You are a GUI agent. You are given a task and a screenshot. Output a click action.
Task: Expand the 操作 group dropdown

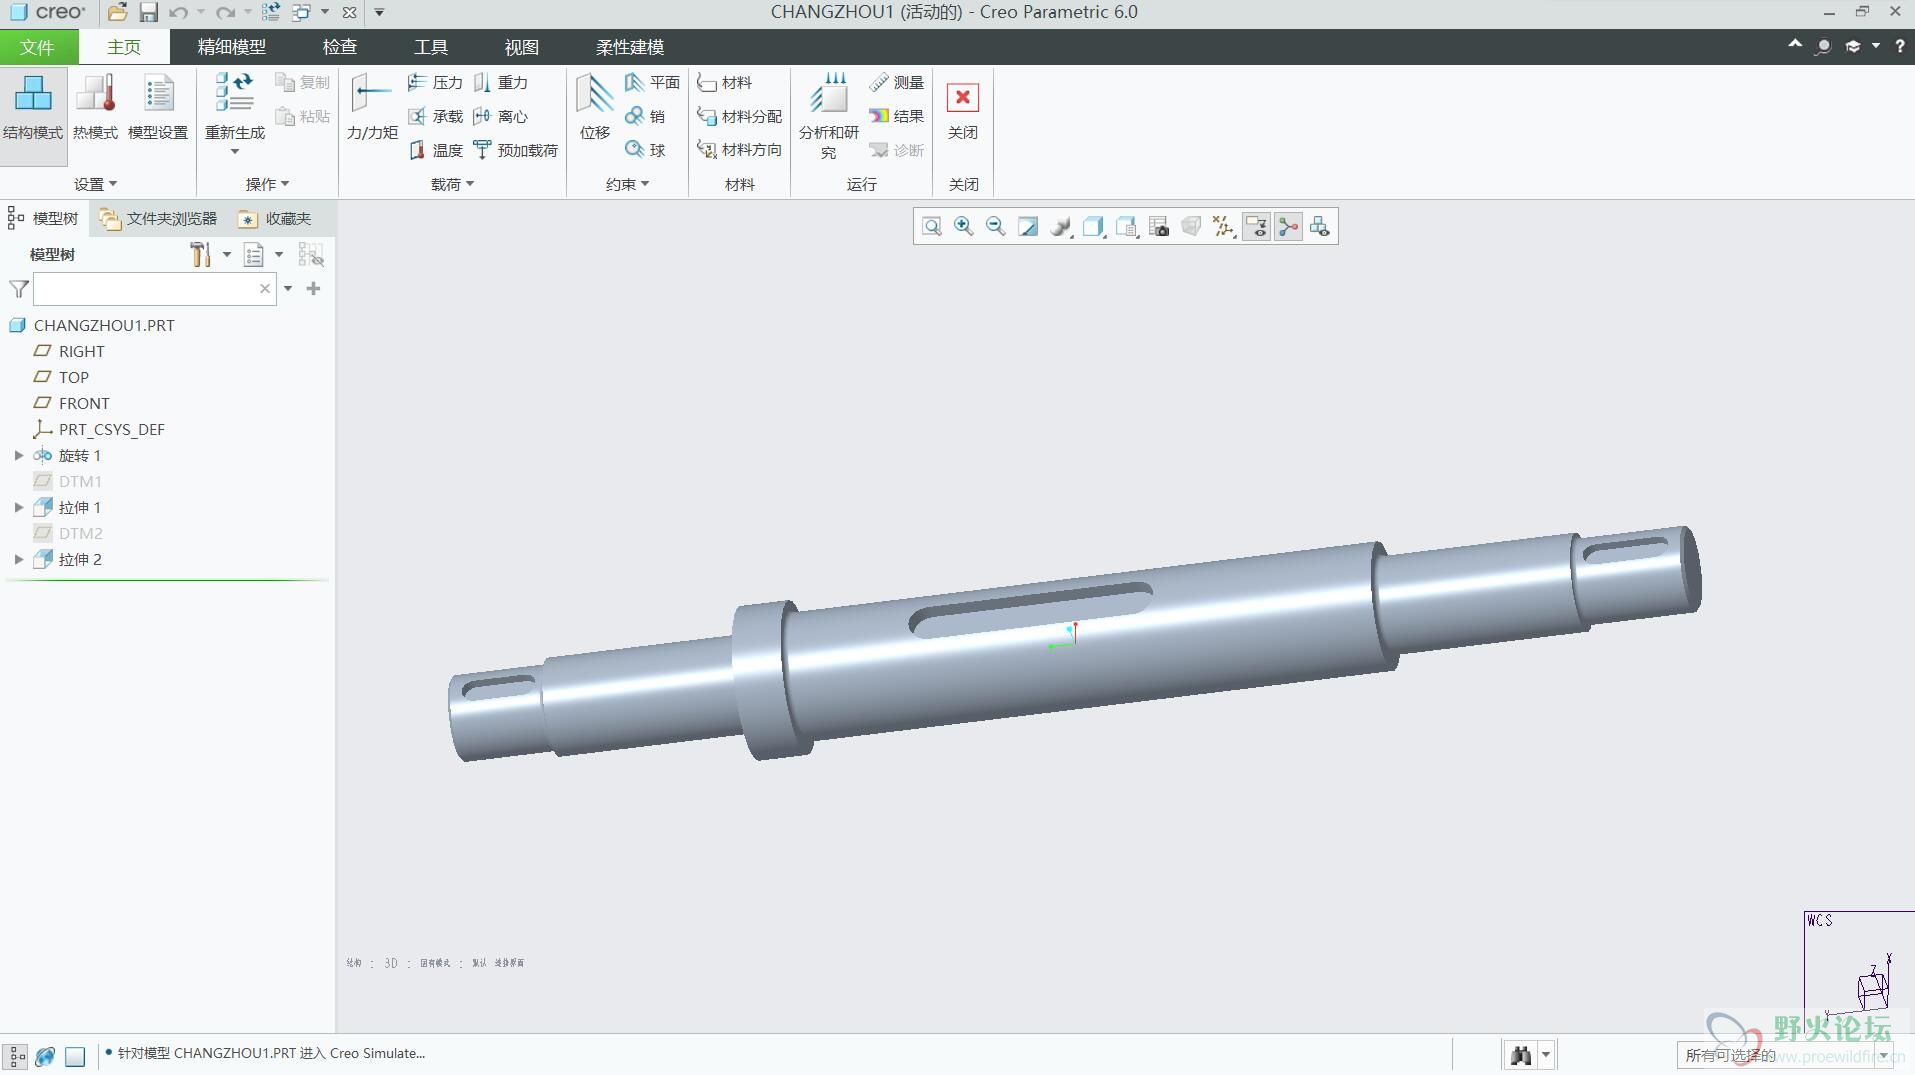pos(267,184)
